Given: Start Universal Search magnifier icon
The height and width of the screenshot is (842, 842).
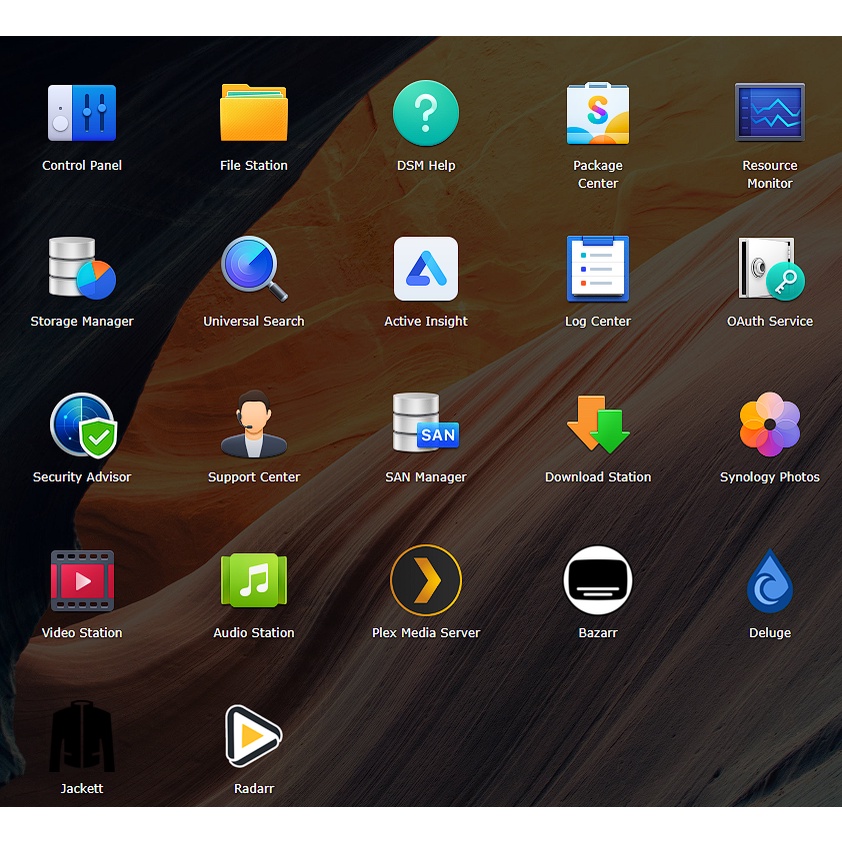Looking at the screenshot, I should [x=253, y=268].
